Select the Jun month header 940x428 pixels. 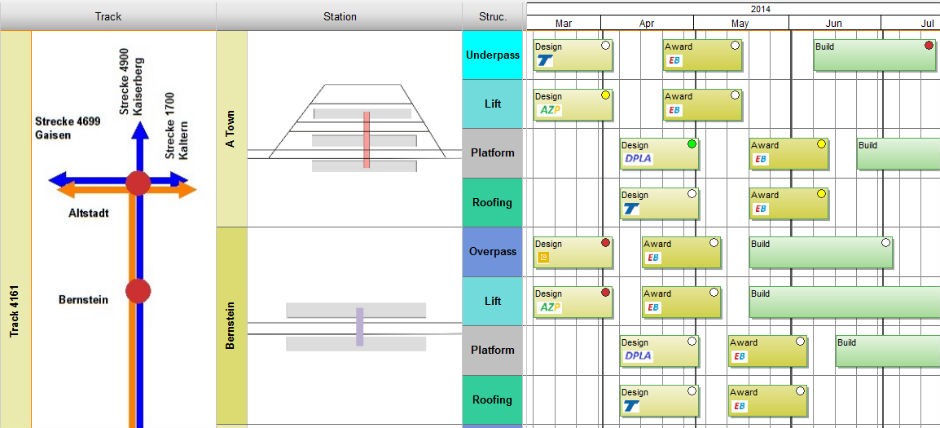(834, 23)
